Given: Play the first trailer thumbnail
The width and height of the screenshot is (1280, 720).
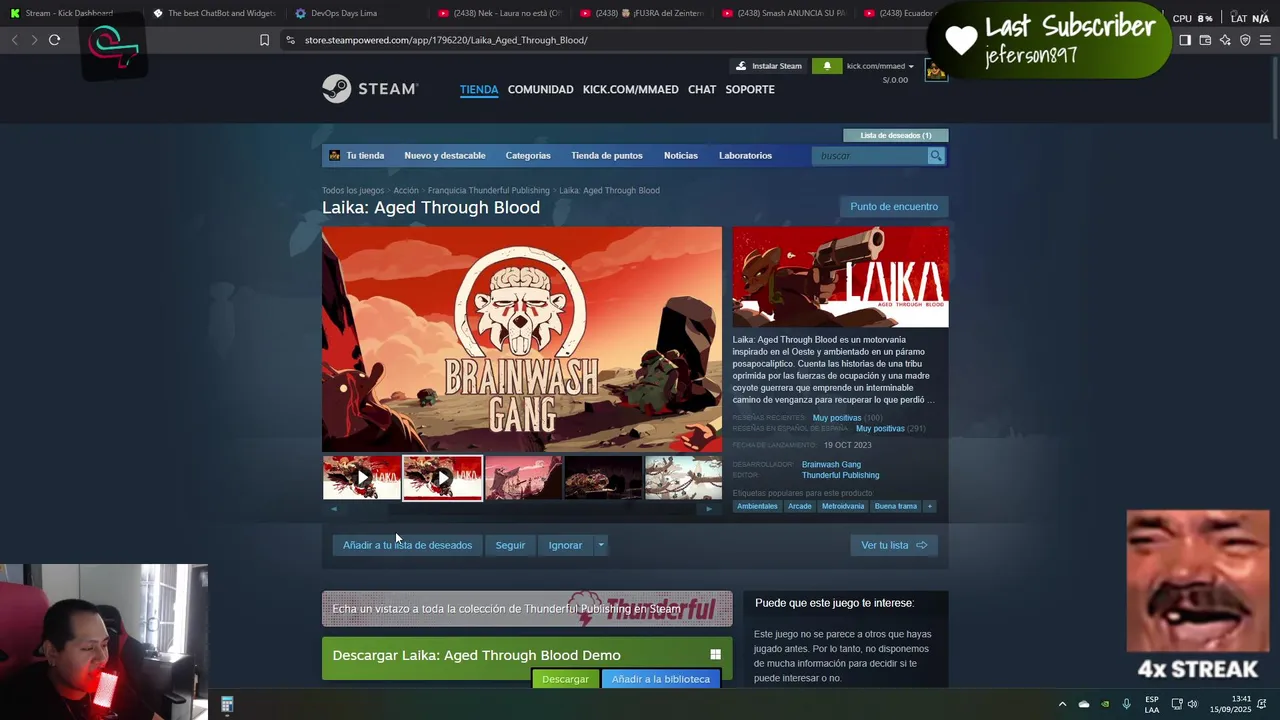Looking at the screenshot, I should tap(362, 478).
